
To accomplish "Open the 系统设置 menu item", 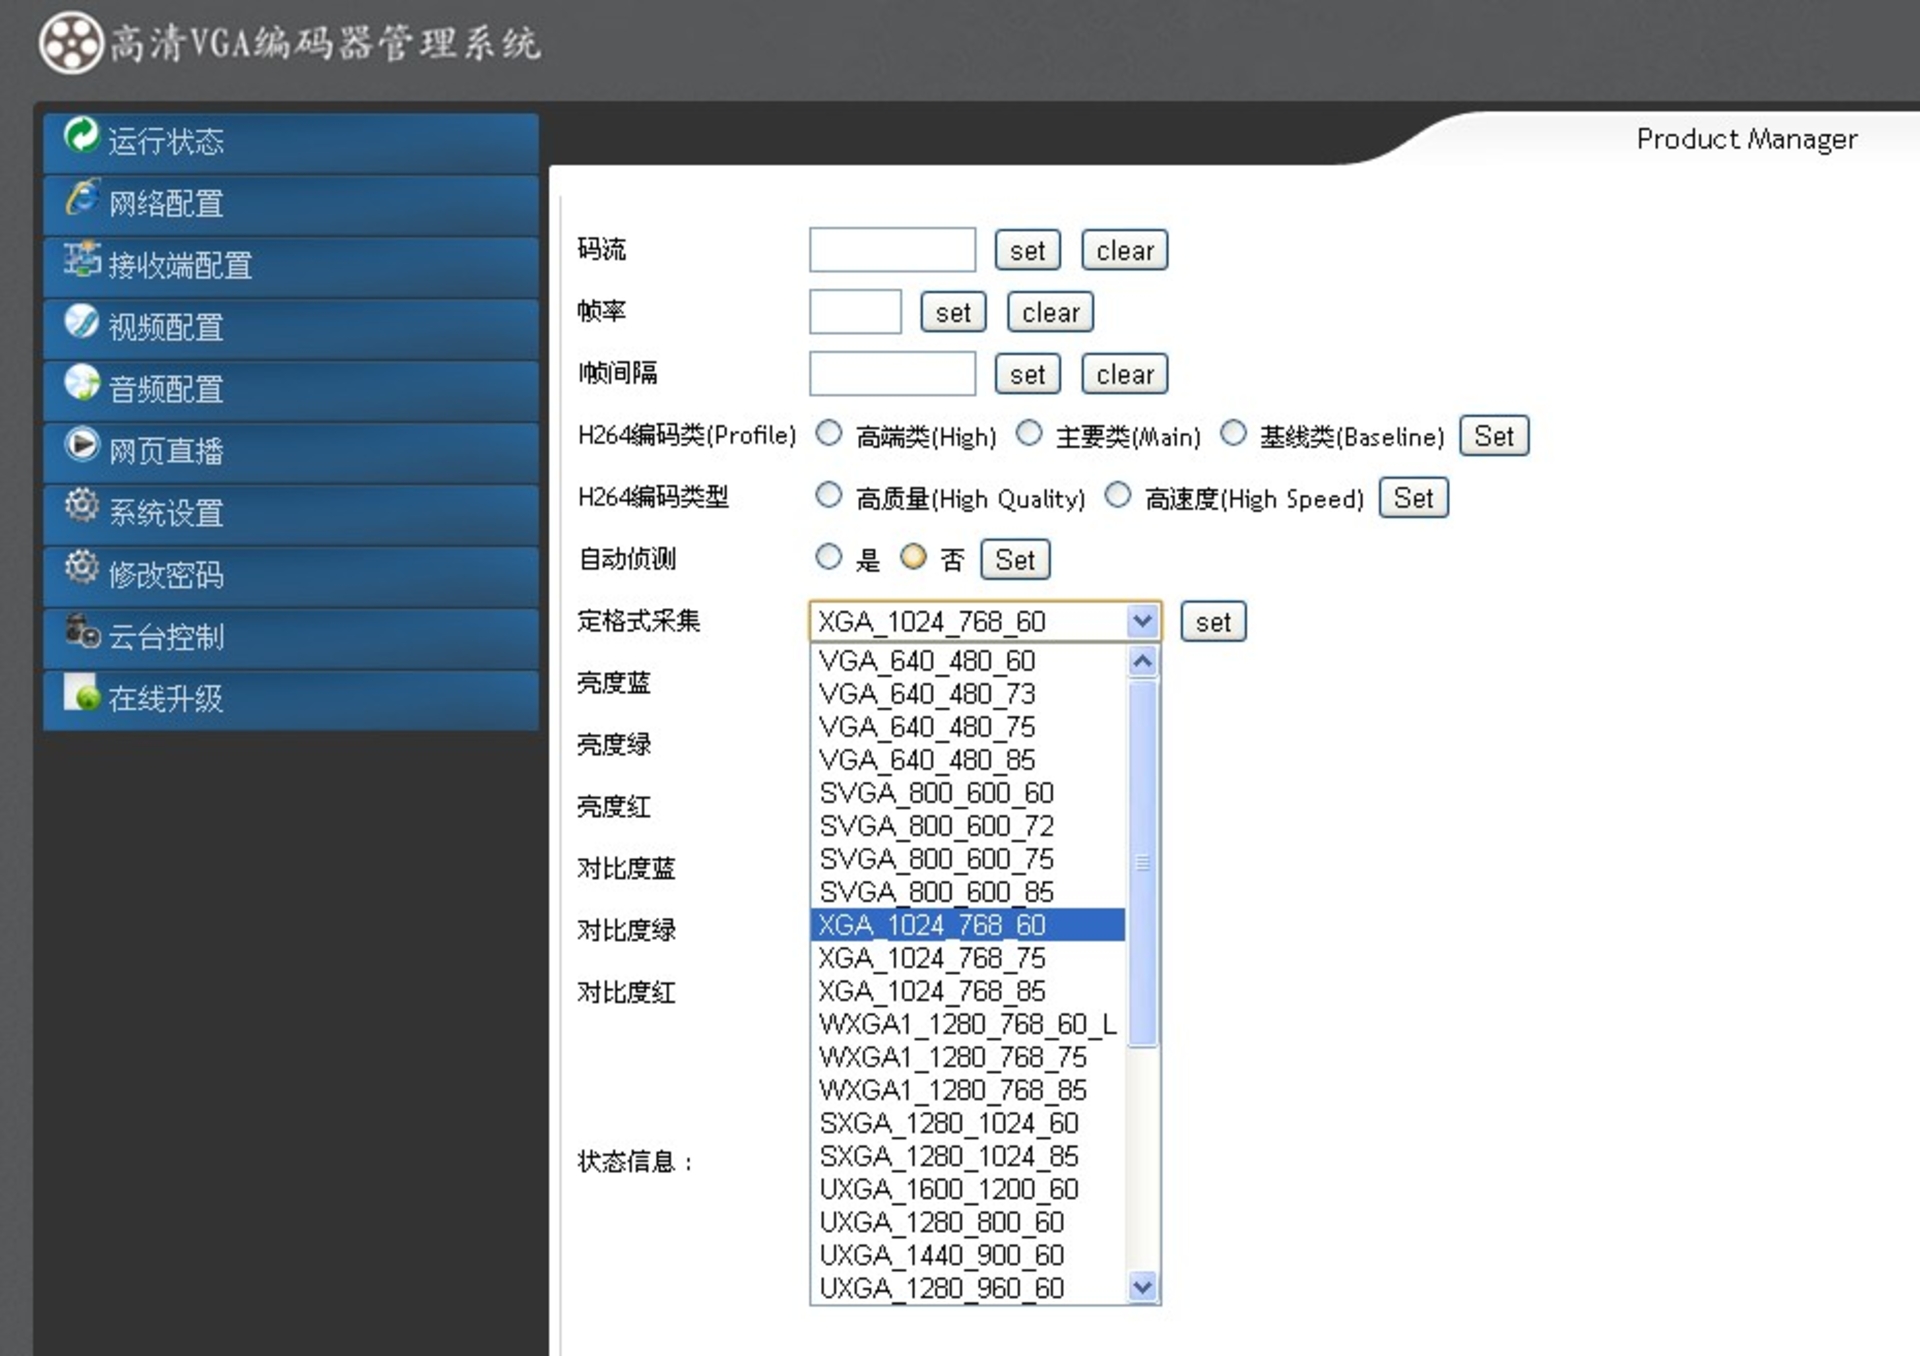I will pyautogui.click(x=291, y=514).
